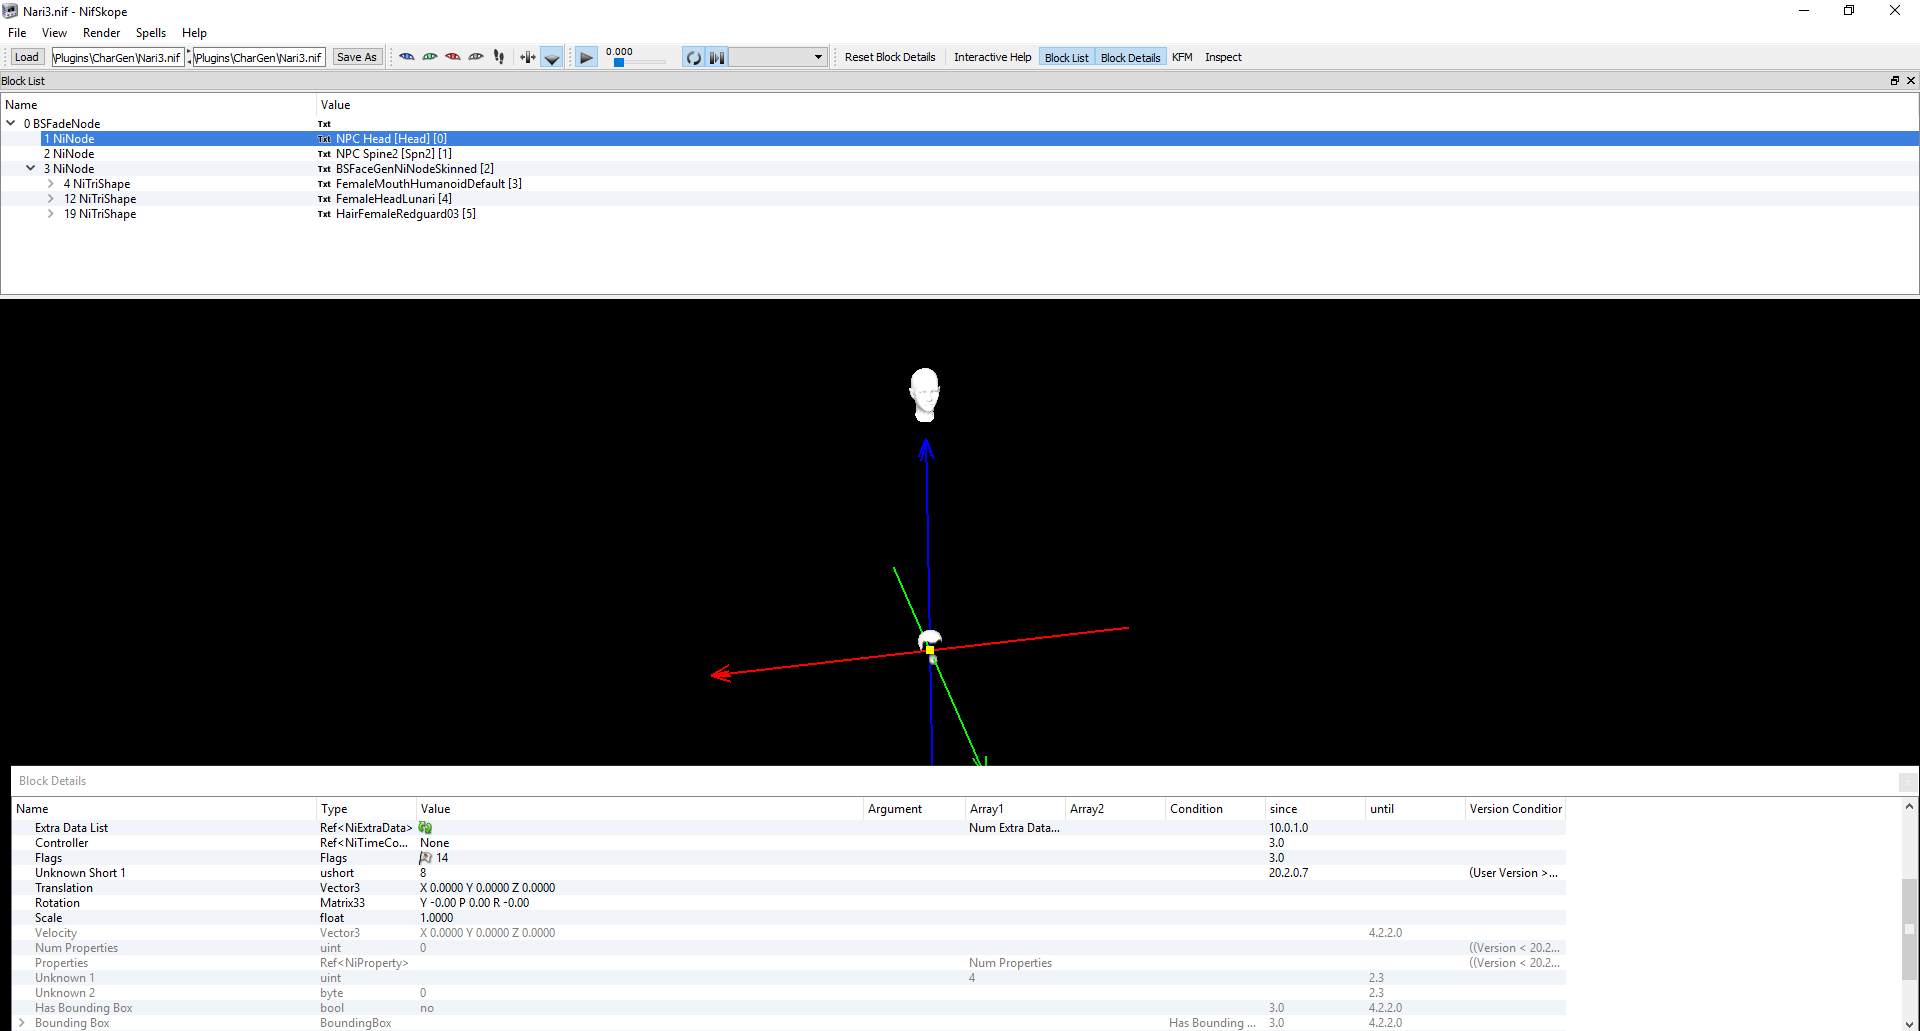1920x1031 pixels.
Task: Click the blue eye view icon
Action: [x=407, y=57]
